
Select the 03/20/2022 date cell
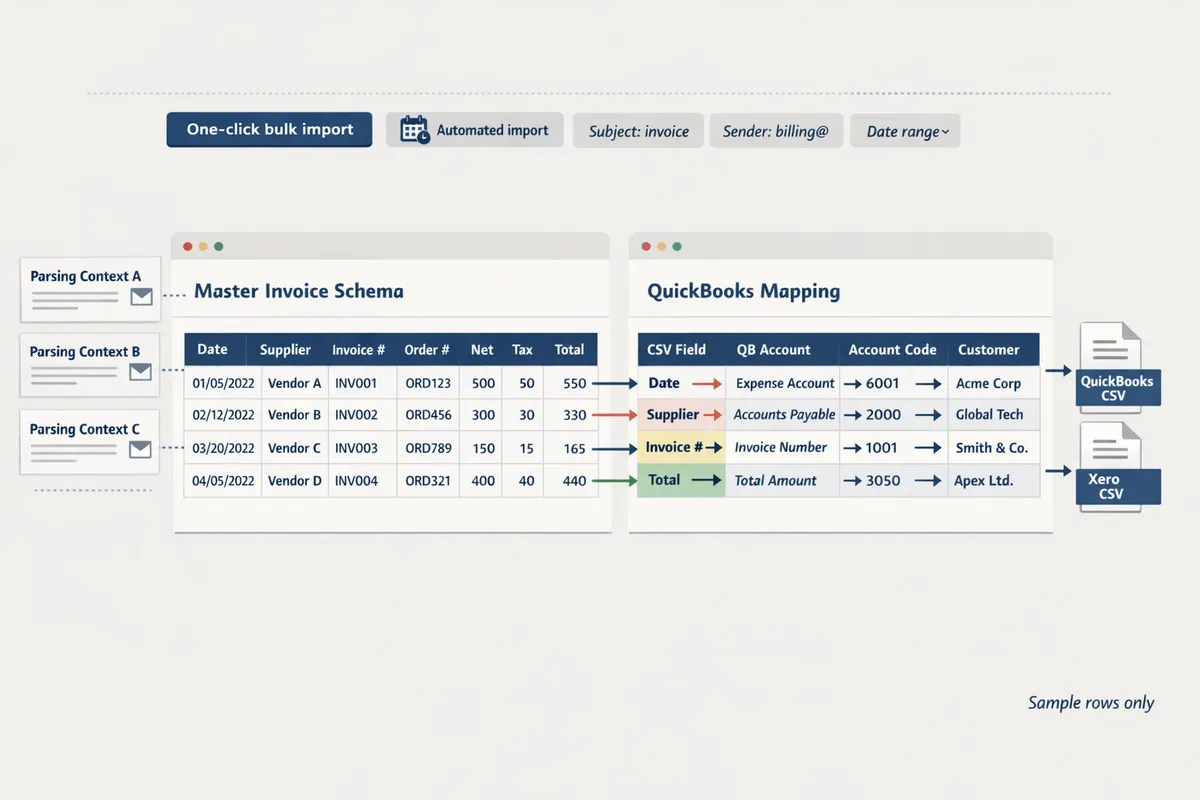(223, 448)
